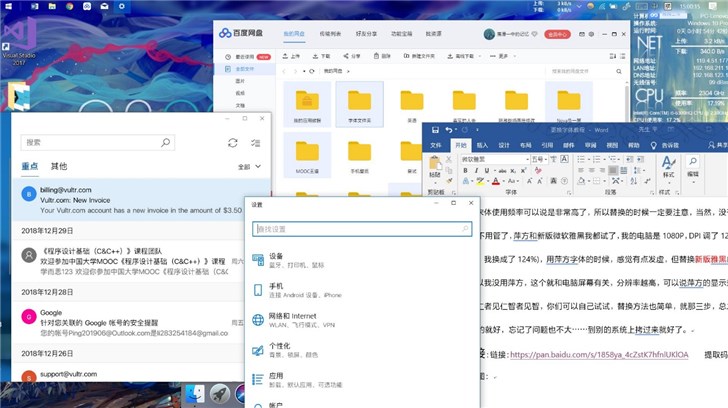Click Share (分享) in Baidu Netdisk toolbar

352,56
